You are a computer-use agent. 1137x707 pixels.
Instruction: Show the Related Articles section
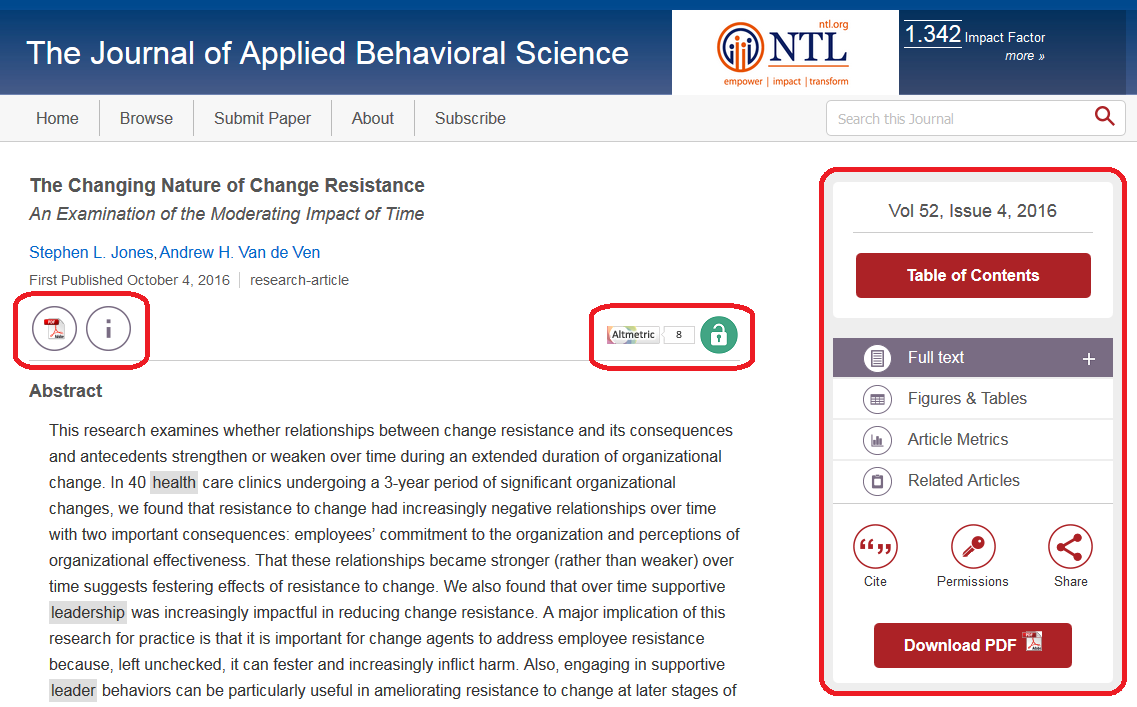click(963, 481)
